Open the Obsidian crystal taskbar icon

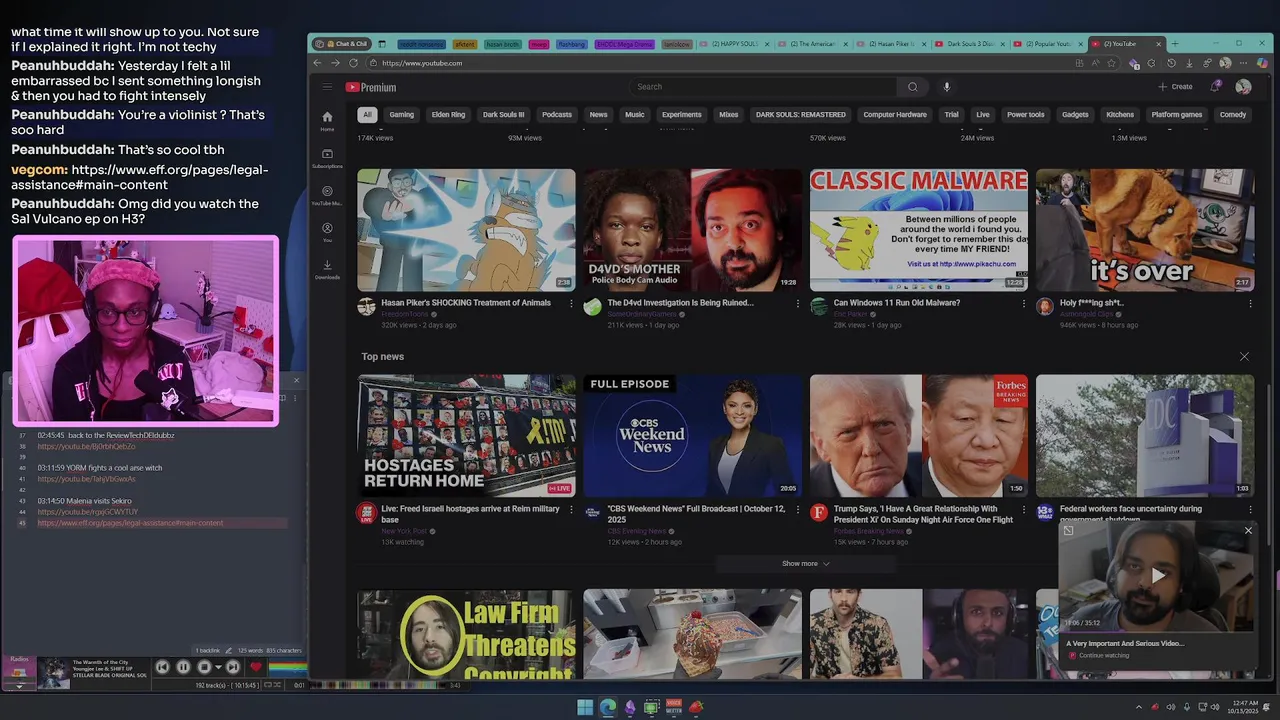630,707
